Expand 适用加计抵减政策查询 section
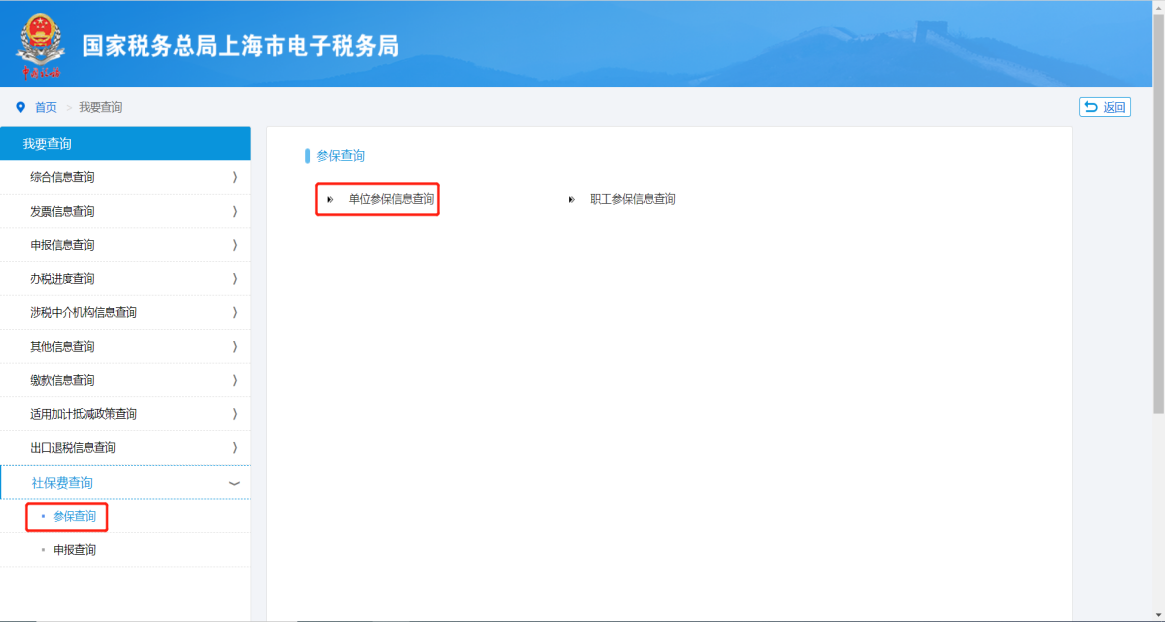 point(125,414)
